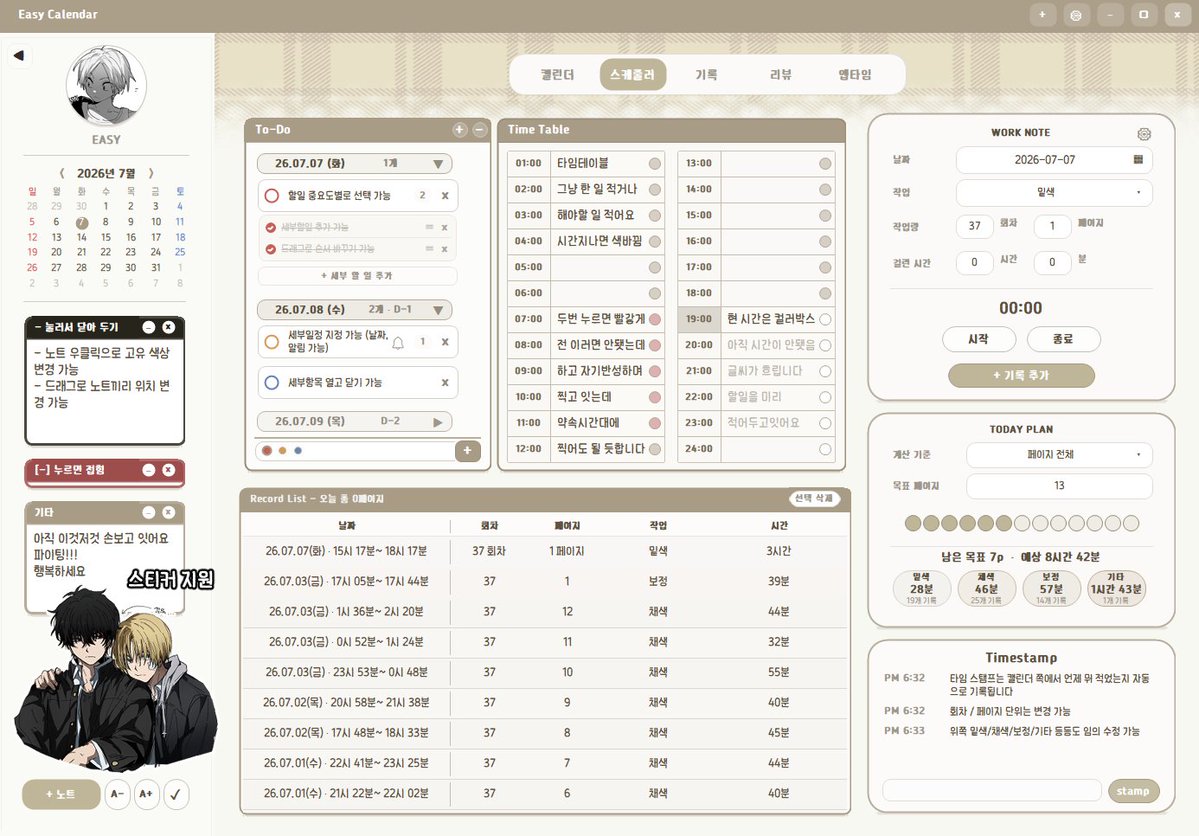Uncheck the '드래그로 순서 바꾸기 가능' subtask
Image resolution: width=1199 pixels, height=836 pixels.
pyautogui.click(x=271, y=249)
